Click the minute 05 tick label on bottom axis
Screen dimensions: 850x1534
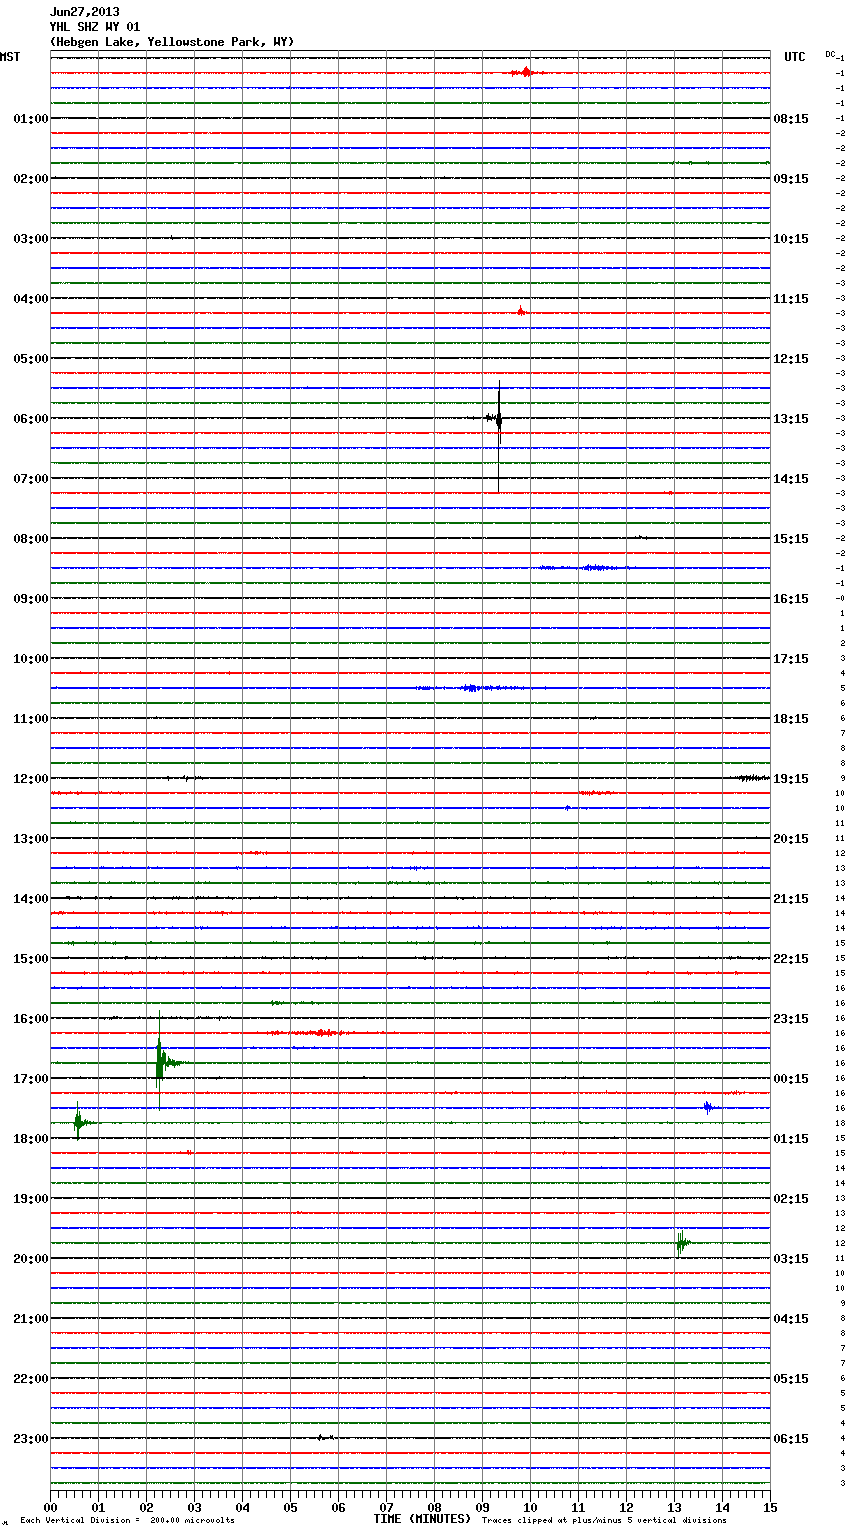click(290, 1508)
